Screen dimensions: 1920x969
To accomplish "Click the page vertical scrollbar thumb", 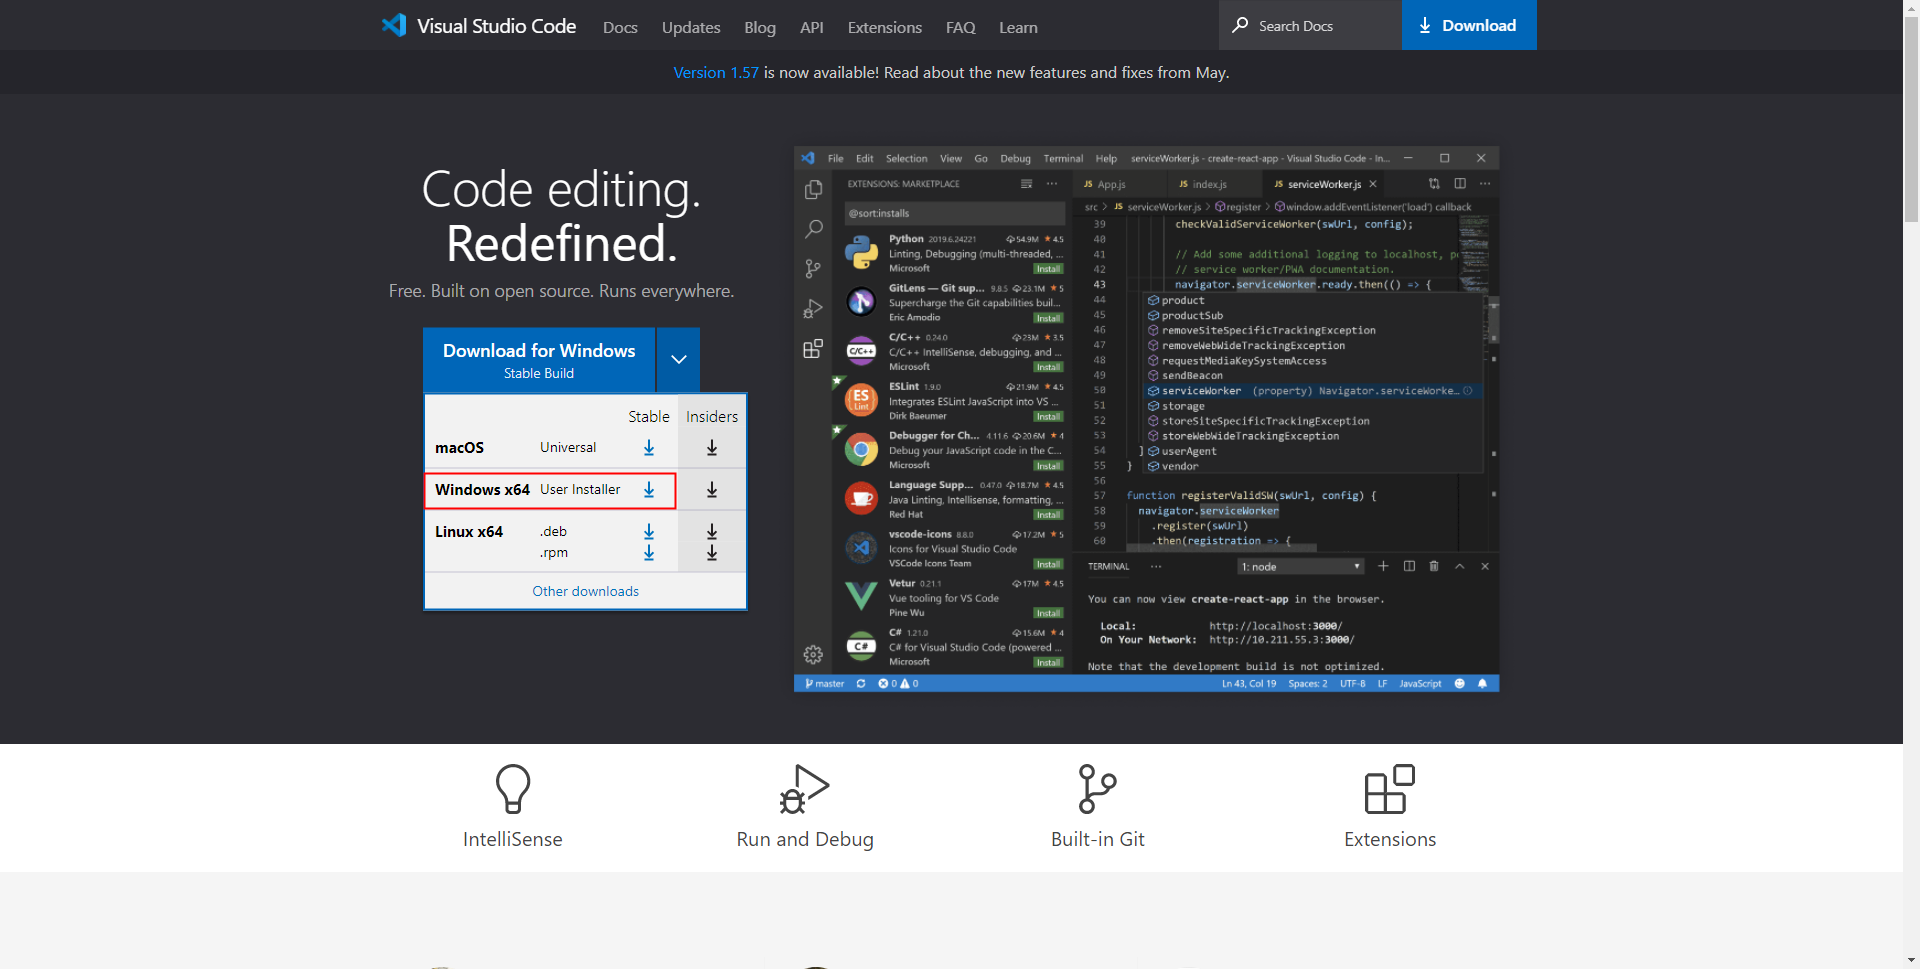I will 1911,120.
